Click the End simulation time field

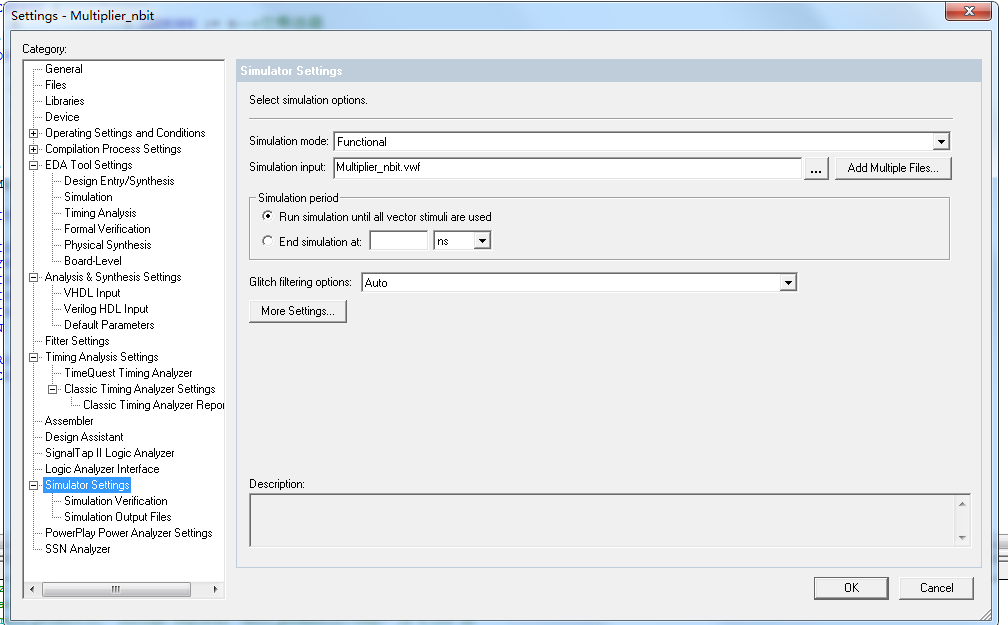click(x=399, y=241)
